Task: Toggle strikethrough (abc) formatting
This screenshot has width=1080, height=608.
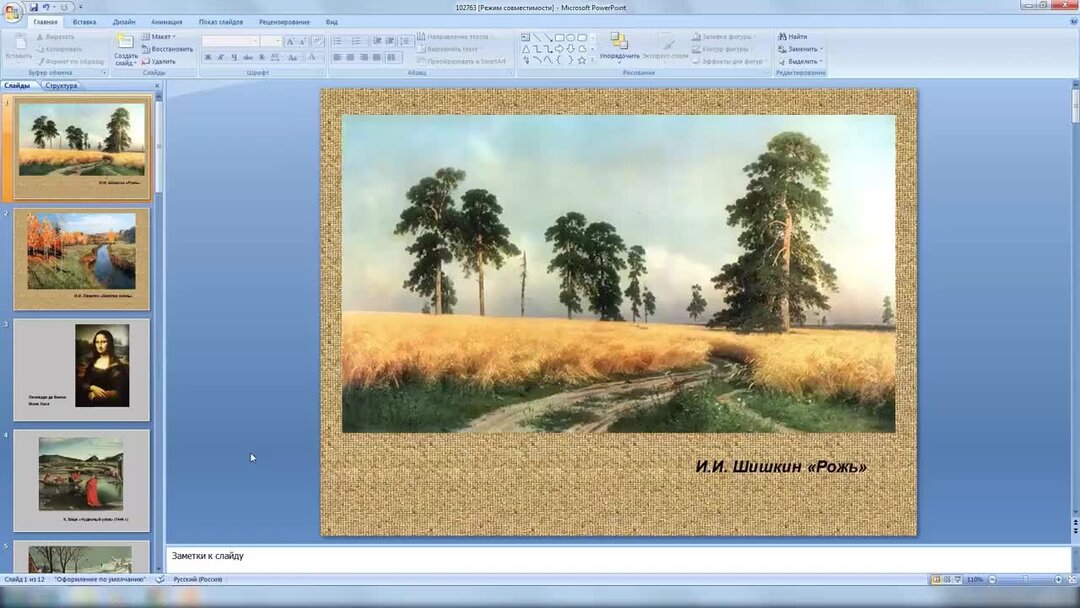Action: [x=248, y=58]
